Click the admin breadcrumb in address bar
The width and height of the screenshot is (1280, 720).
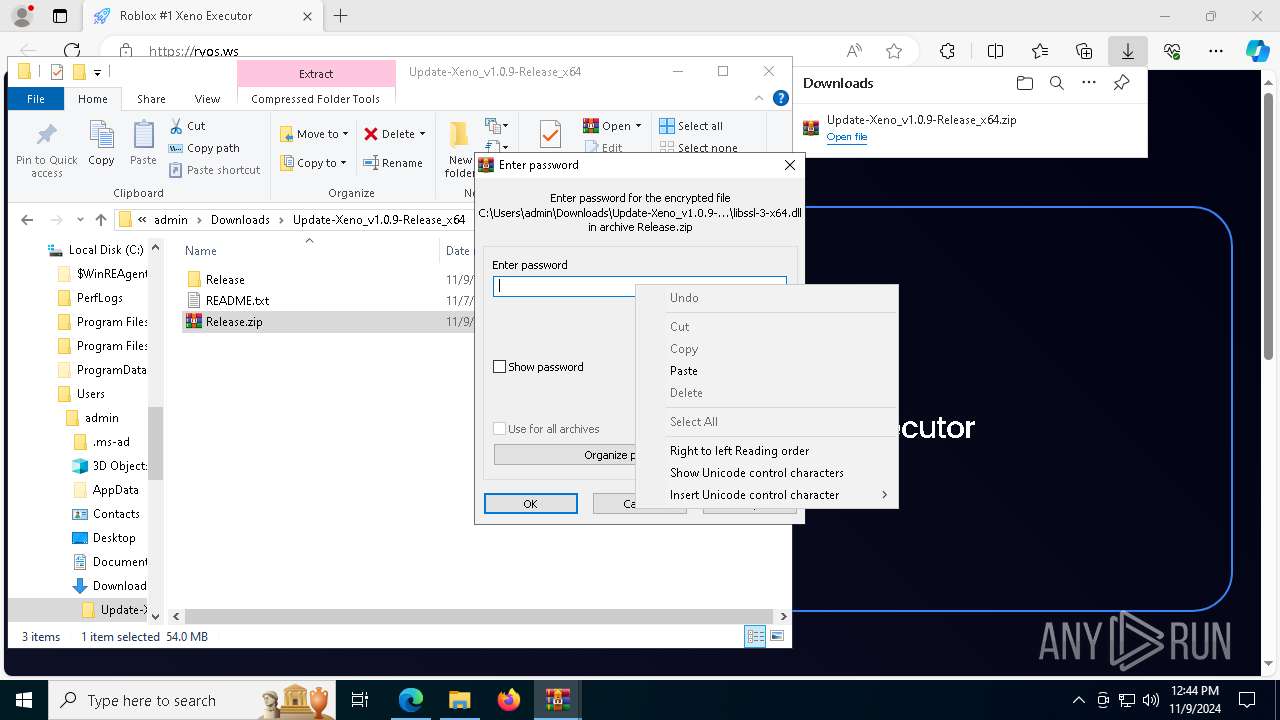(x=171, y=220)
